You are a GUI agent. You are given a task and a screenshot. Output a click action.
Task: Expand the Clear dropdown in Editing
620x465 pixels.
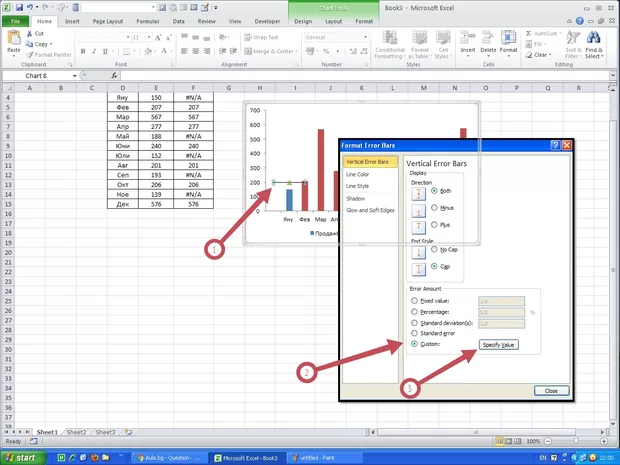click(x=550, y=55)
